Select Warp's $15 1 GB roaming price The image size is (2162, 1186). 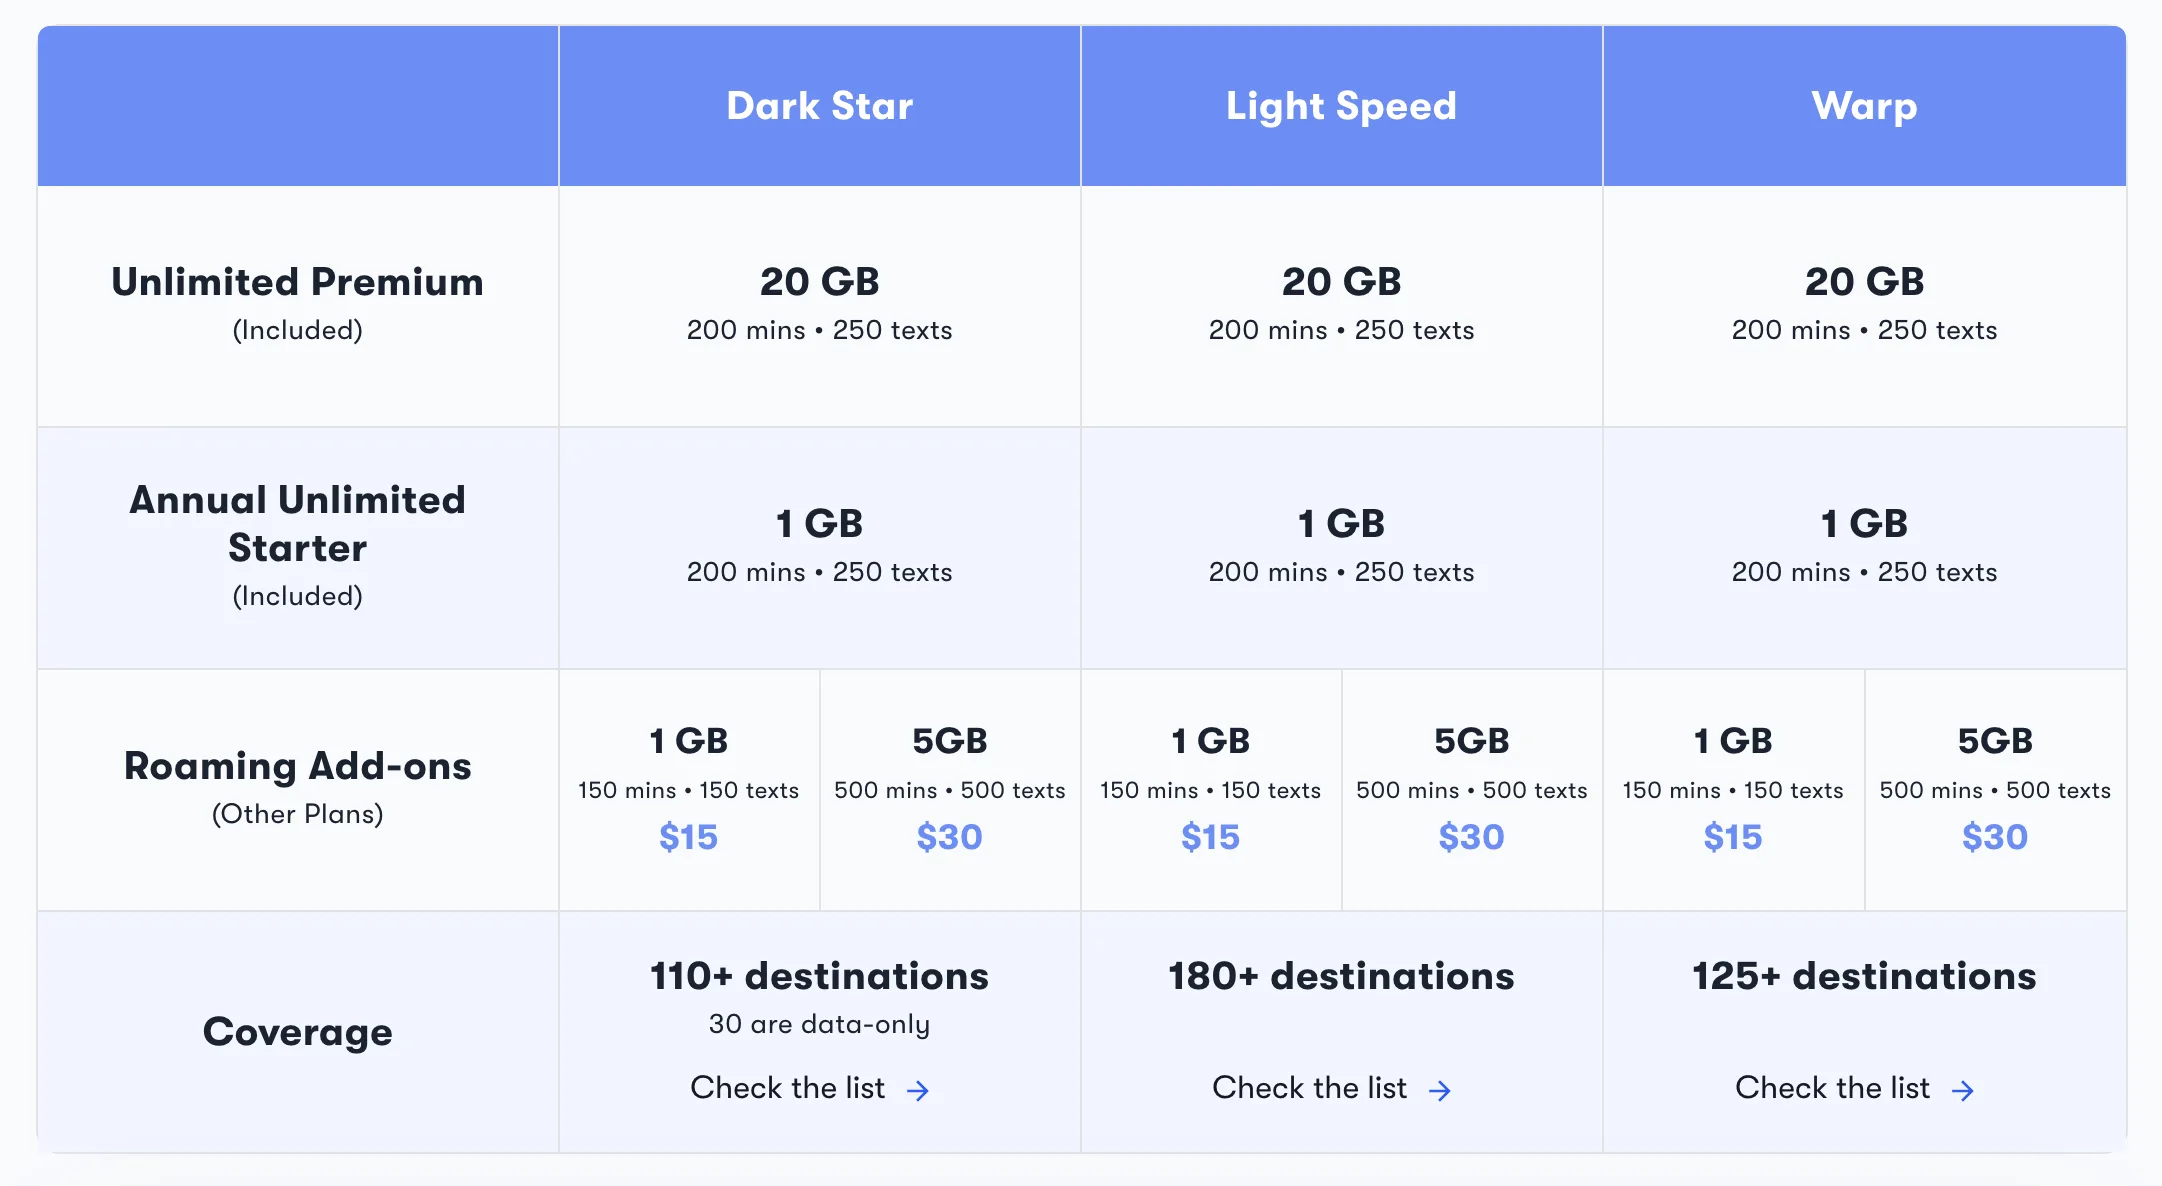point(1732,838)
